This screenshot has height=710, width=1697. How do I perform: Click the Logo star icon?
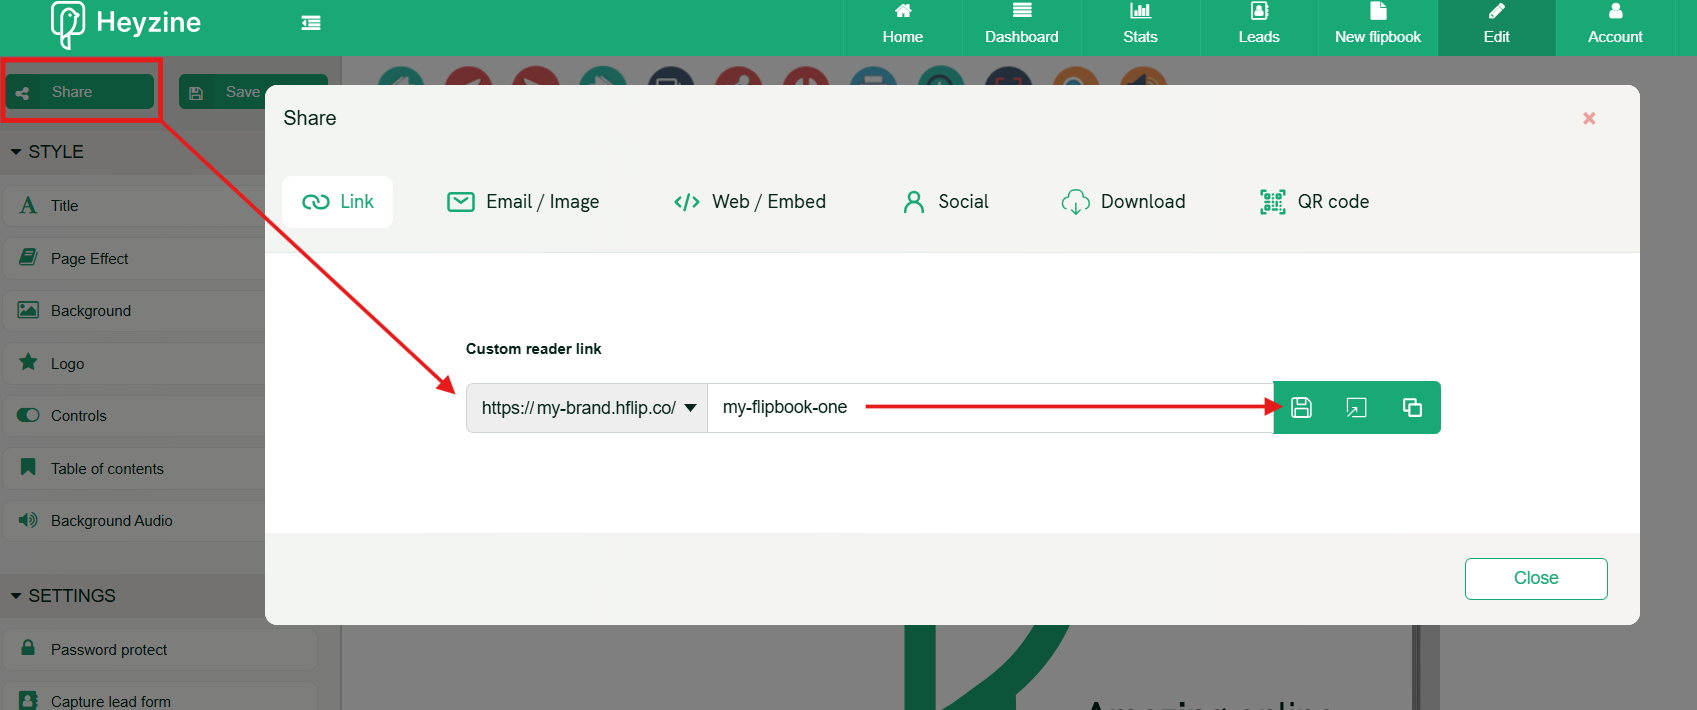(x=28, y=362)
